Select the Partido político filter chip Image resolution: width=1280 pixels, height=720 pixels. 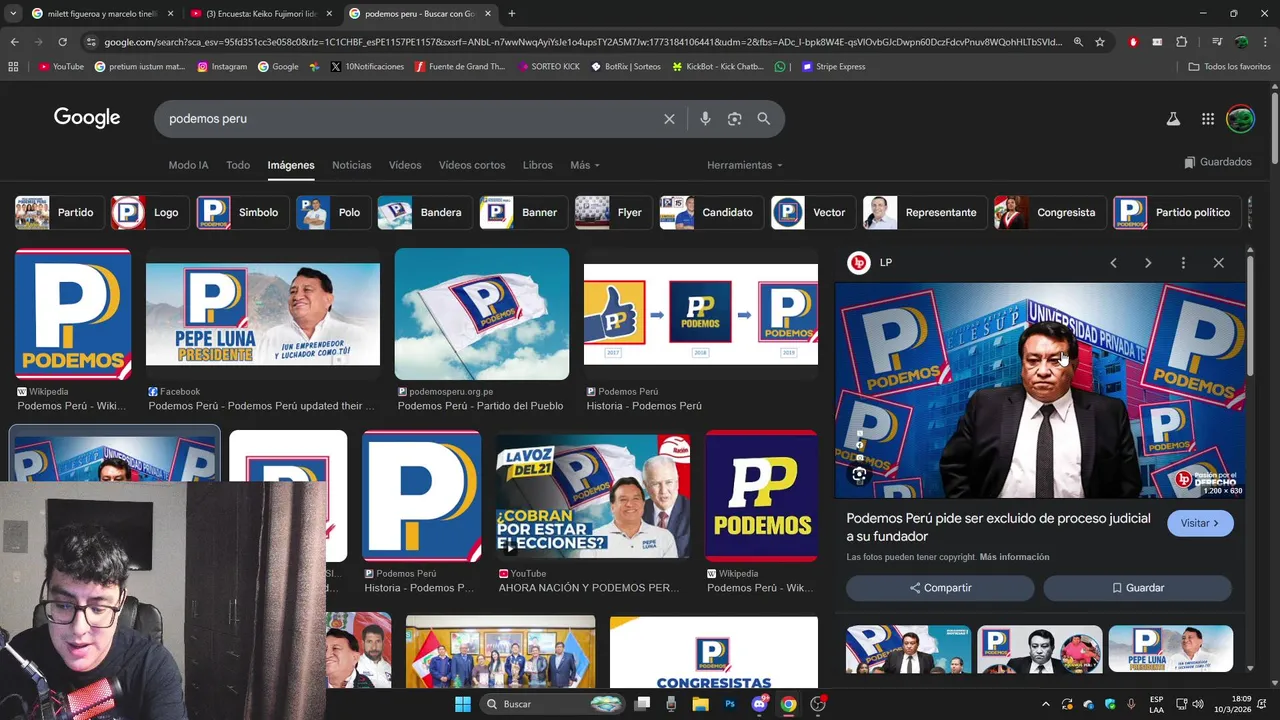pyautogui.click(x=1177, y=212)
